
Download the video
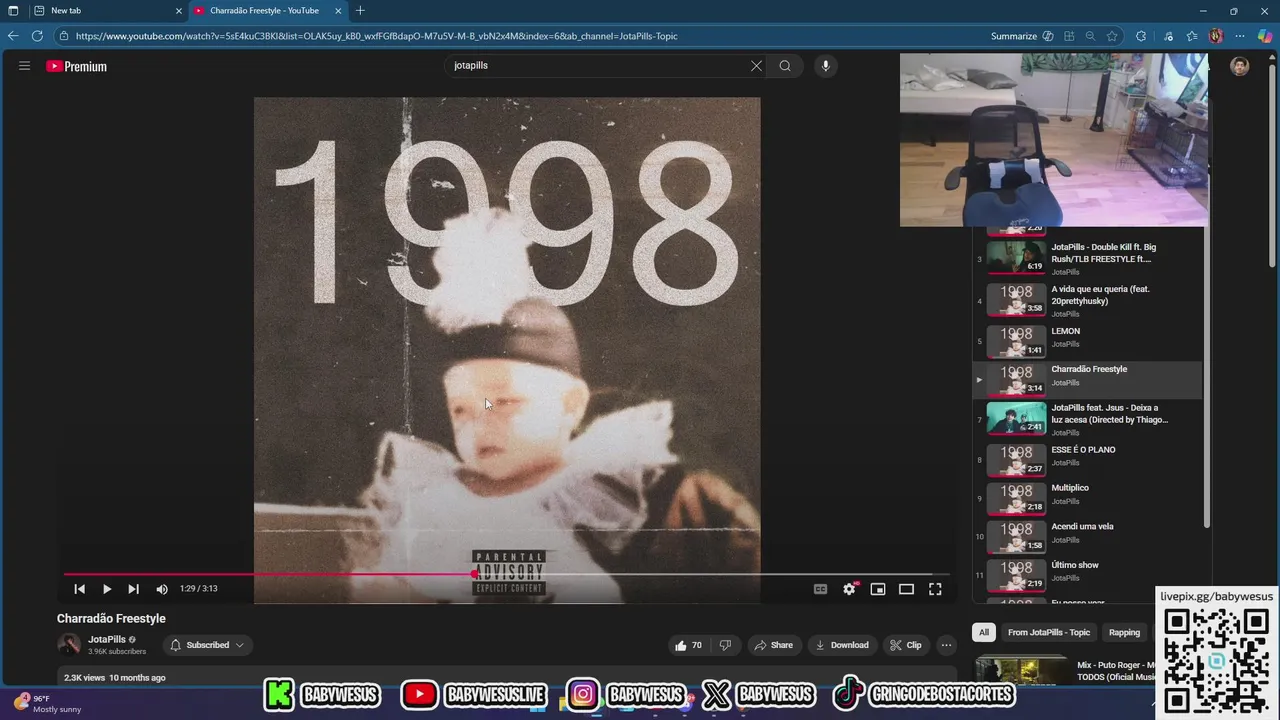(841, 645)
